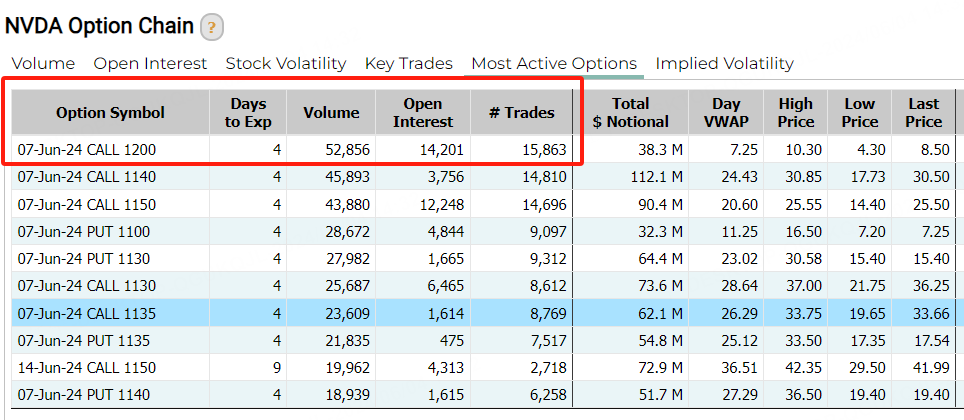Go to the Key Trades tab
Viewport: 964px width, 420px height.
(x=409, y=63)
